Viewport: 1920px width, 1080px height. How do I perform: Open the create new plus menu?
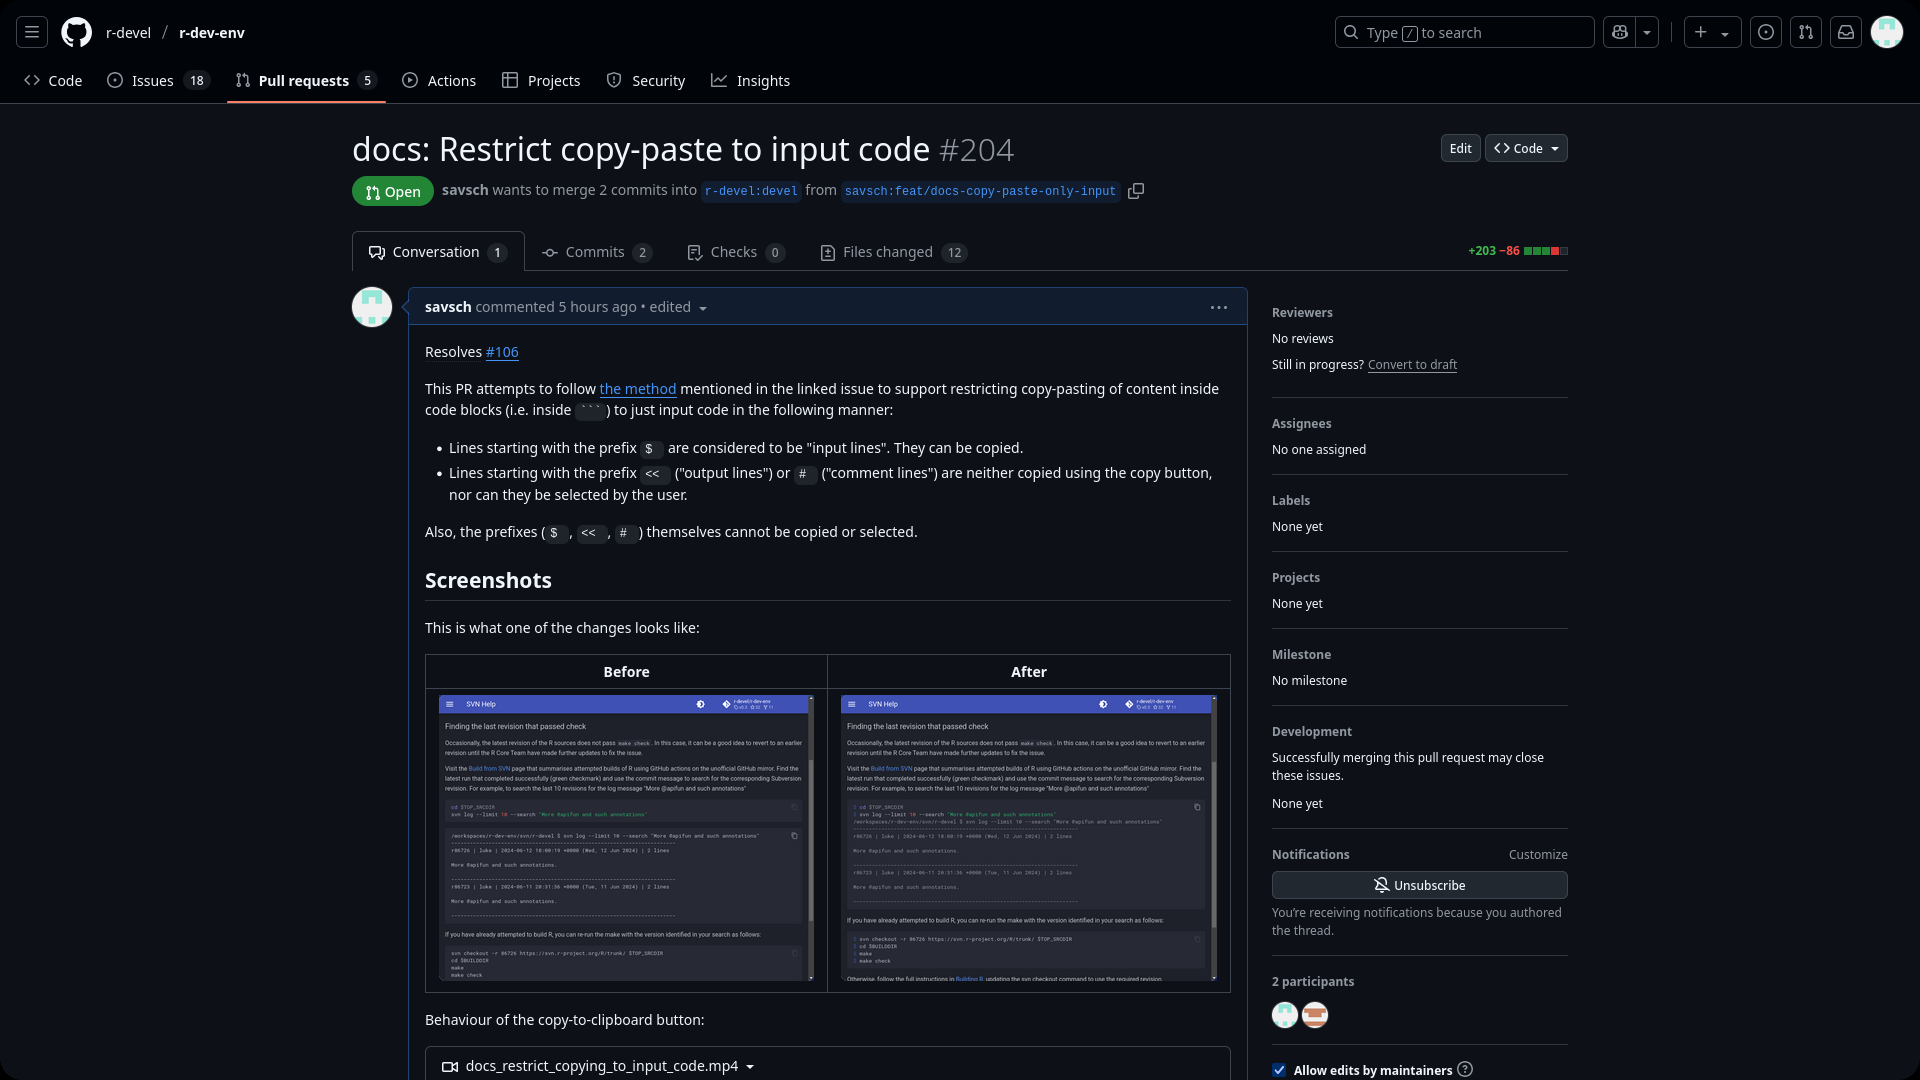pyautogui.click(x=1712, y=33)
